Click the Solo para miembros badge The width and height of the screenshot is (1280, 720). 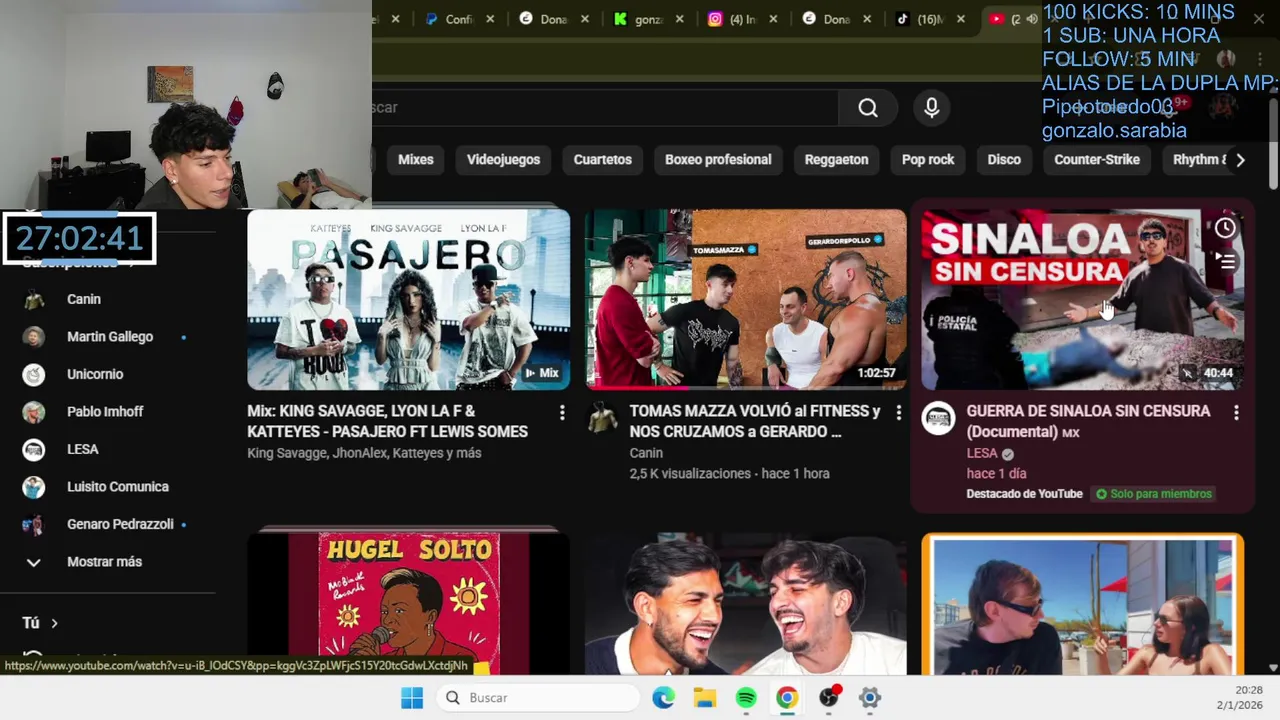[1153, 494]
